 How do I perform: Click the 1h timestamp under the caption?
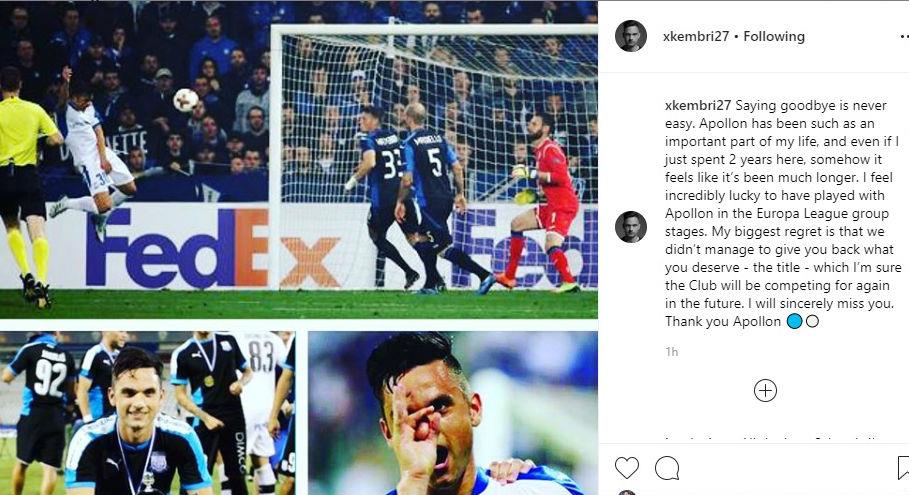[x=671, y=352]
